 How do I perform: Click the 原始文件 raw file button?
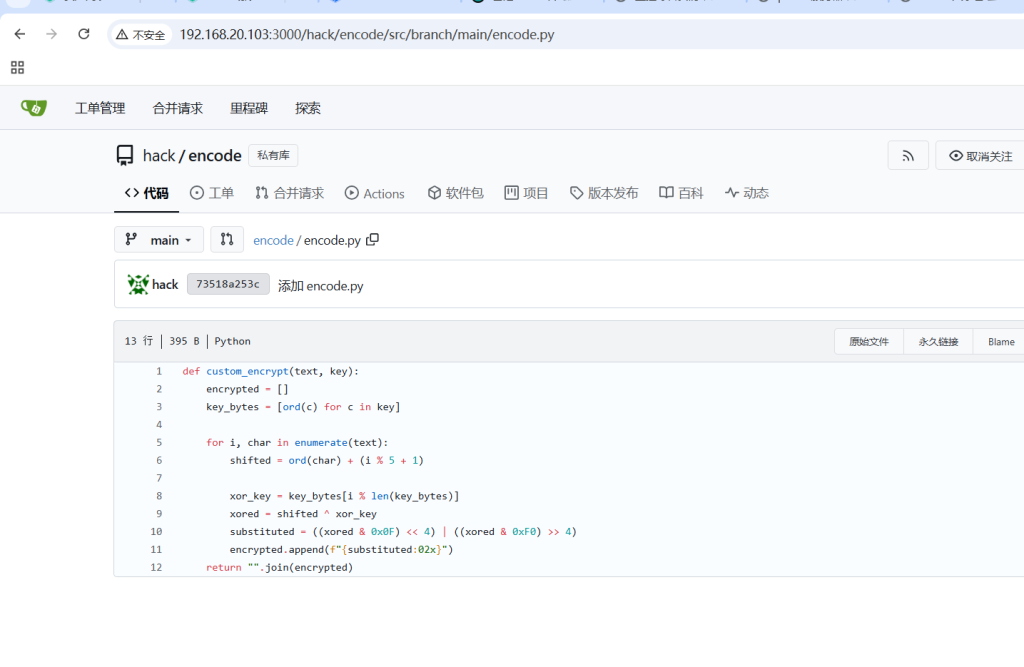(x=869, y=341)
